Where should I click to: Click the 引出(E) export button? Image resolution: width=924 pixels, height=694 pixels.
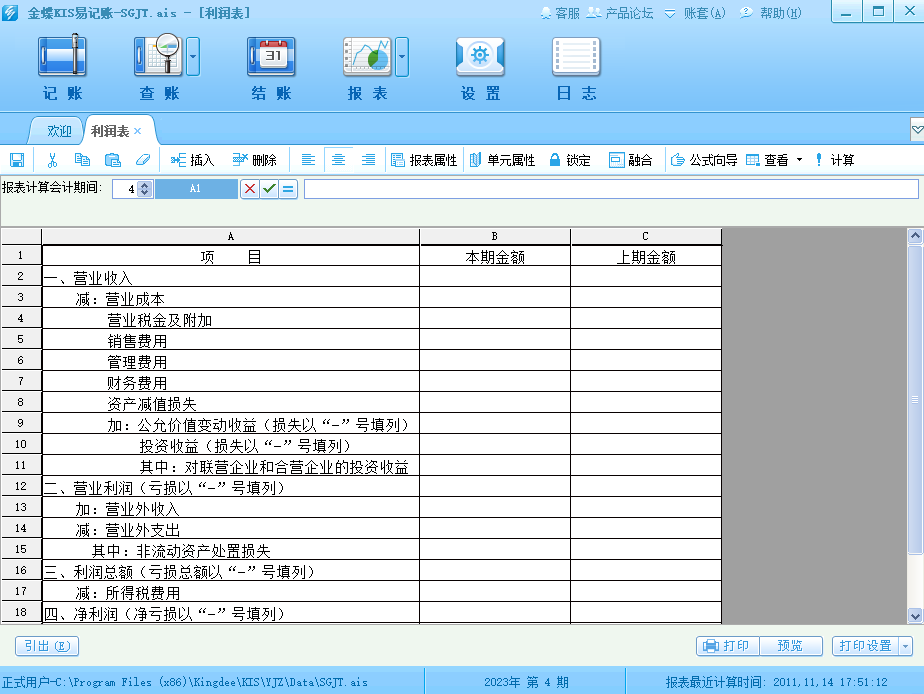[47, 646]
